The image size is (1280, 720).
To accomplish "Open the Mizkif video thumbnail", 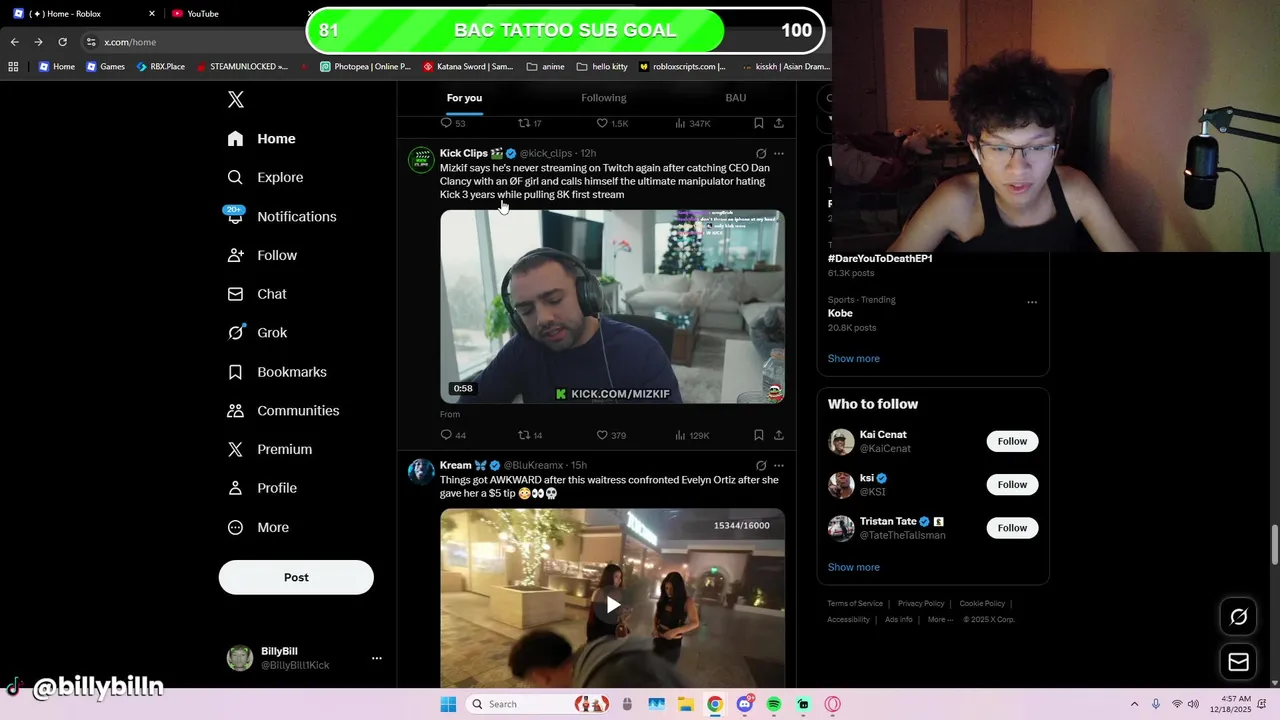I will 612,306.
